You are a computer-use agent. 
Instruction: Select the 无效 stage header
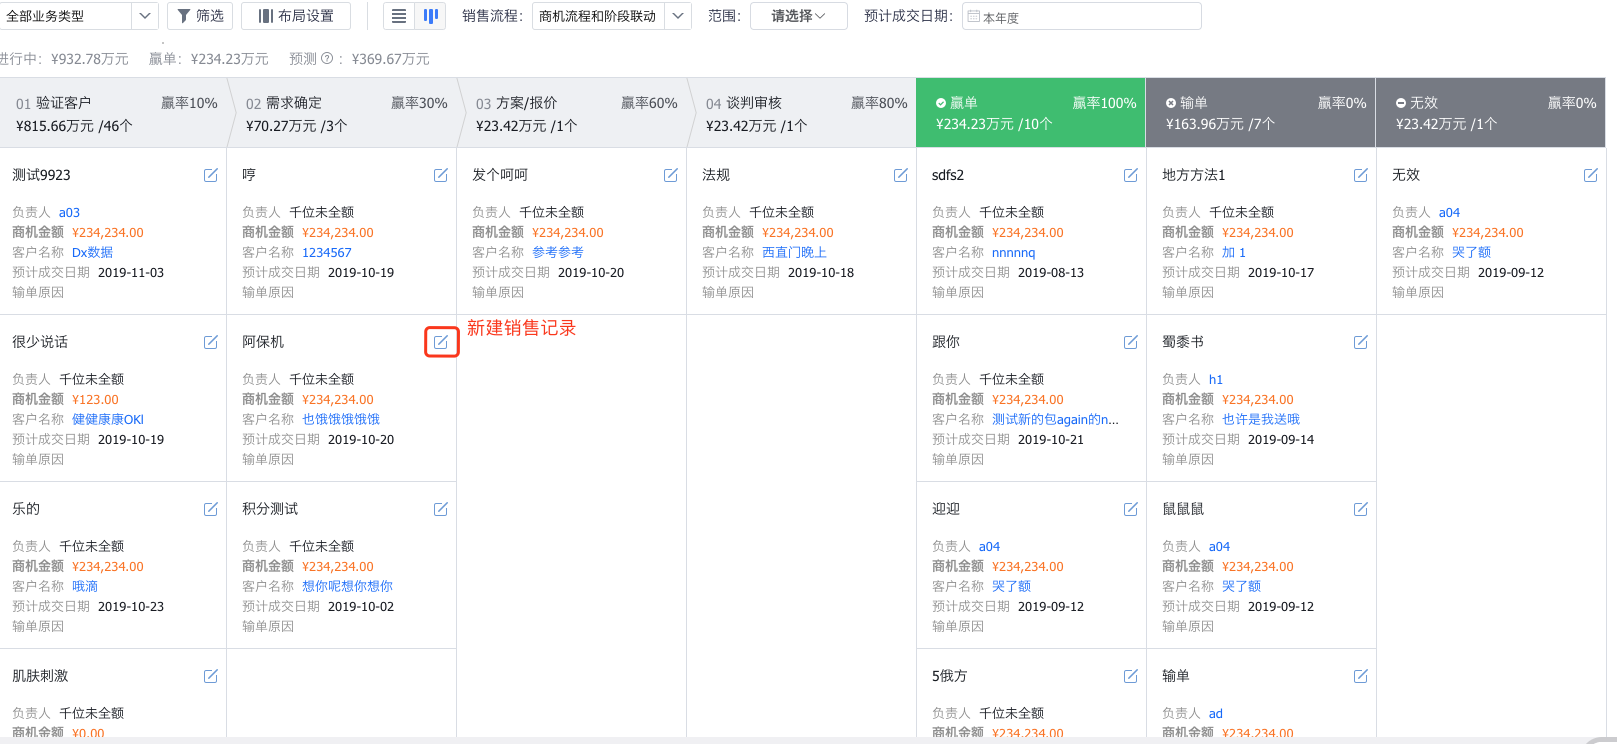point(1491,113)
